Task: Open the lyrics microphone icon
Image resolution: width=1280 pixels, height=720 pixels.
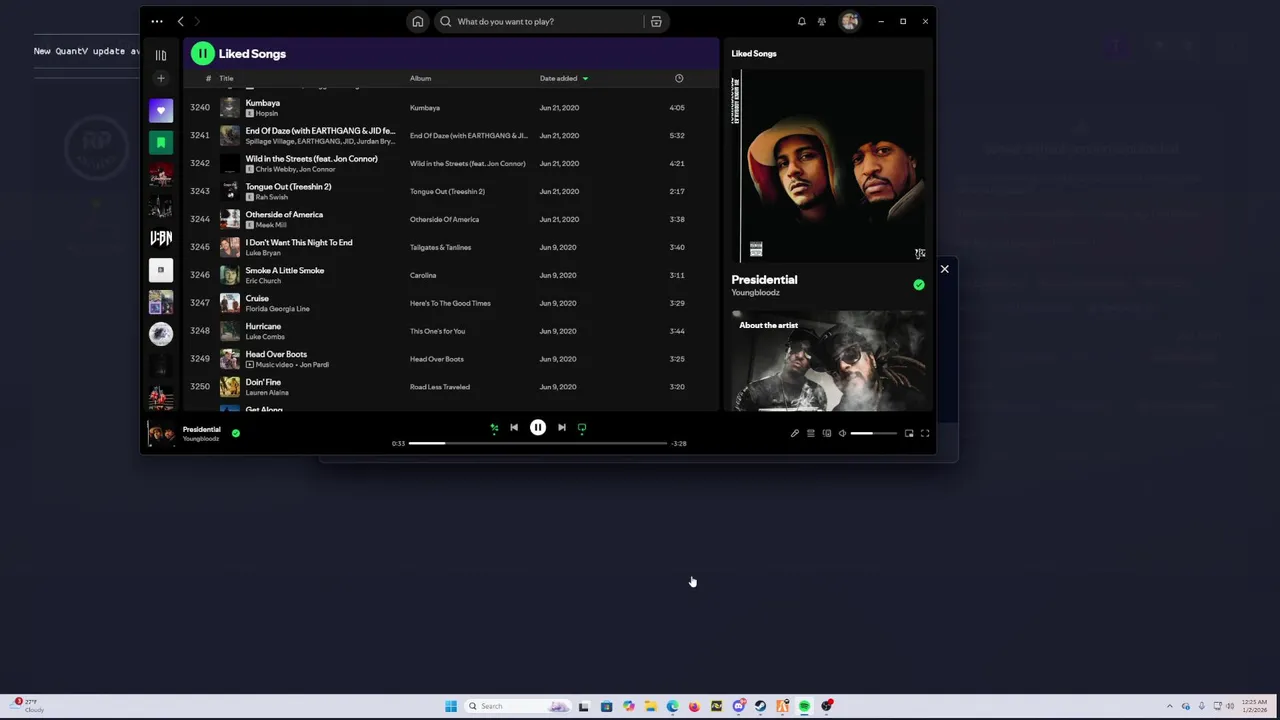Action: click(795, 433)
